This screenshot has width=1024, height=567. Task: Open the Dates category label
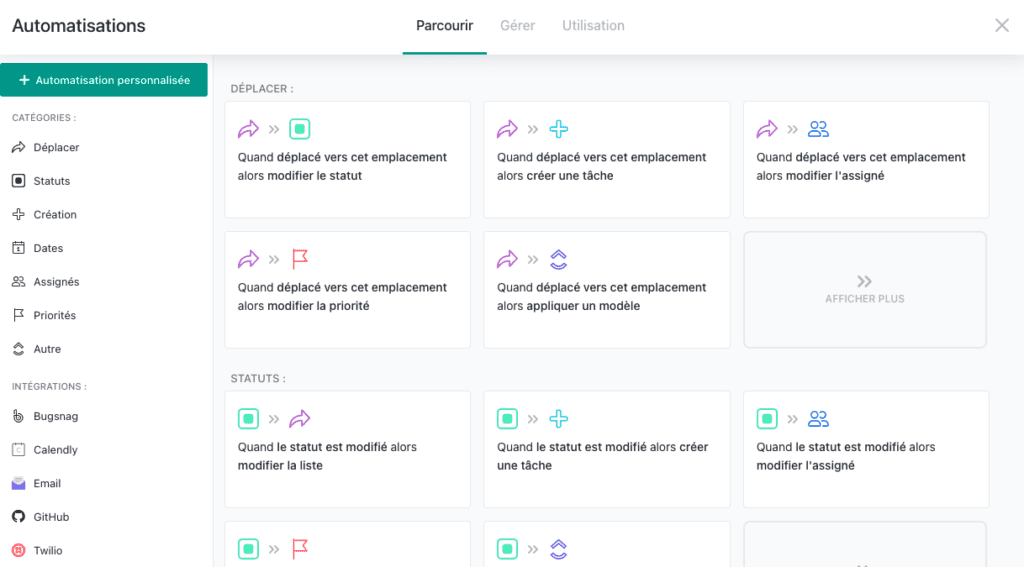48,248
